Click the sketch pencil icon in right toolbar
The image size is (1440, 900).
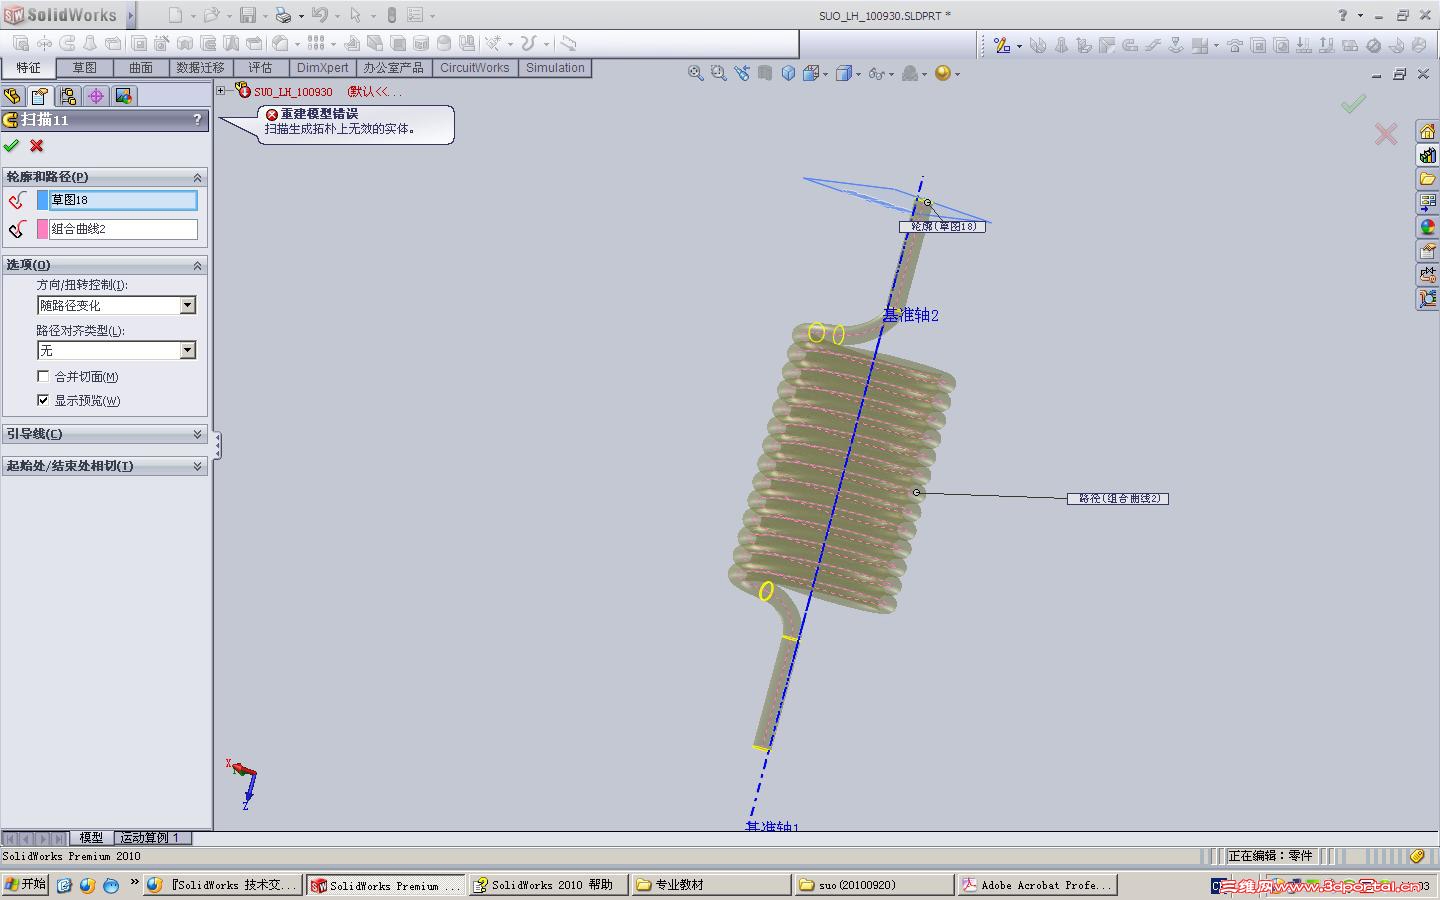tap(1002, 44)
